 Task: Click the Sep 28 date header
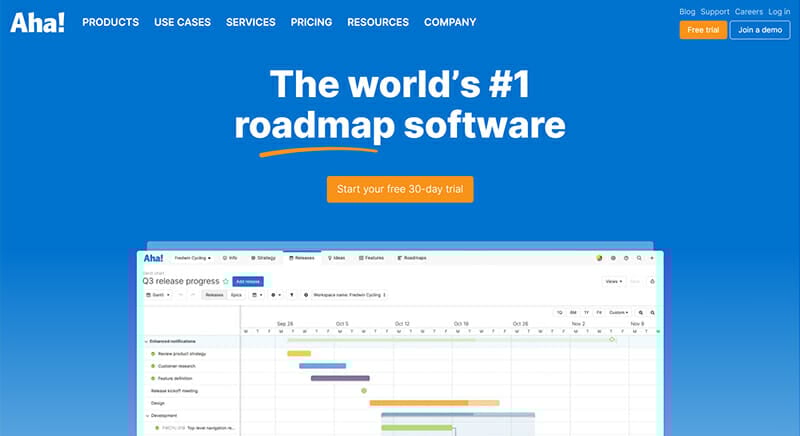click(x=285, y=324)
